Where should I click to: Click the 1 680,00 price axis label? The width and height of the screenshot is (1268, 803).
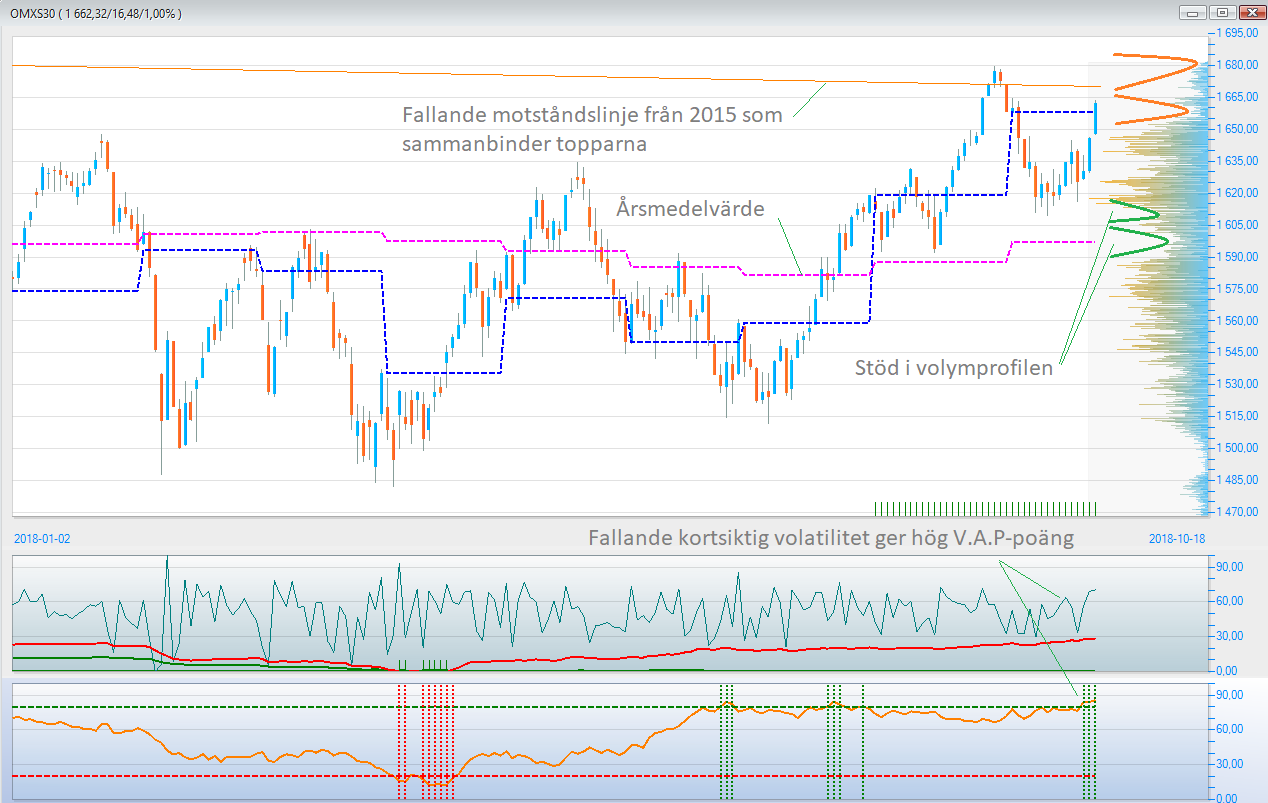pos(1238,65)
